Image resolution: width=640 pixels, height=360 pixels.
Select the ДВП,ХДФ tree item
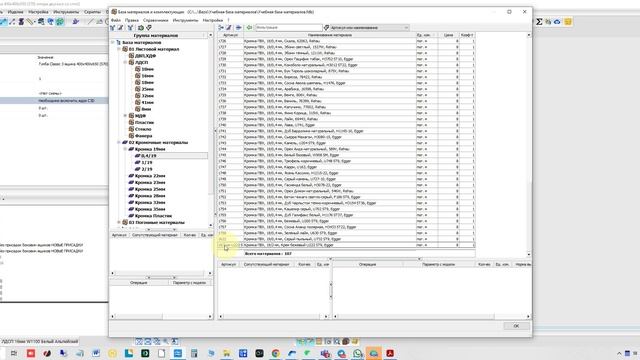[146, 56]
